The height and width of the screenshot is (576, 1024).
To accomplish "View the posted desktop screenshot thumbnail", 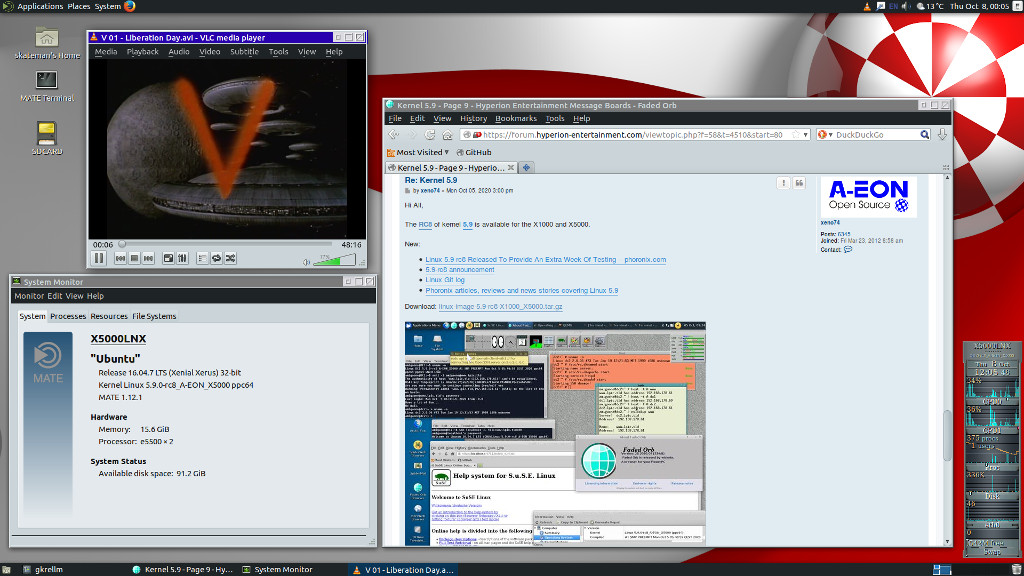I will coord(555,432).
